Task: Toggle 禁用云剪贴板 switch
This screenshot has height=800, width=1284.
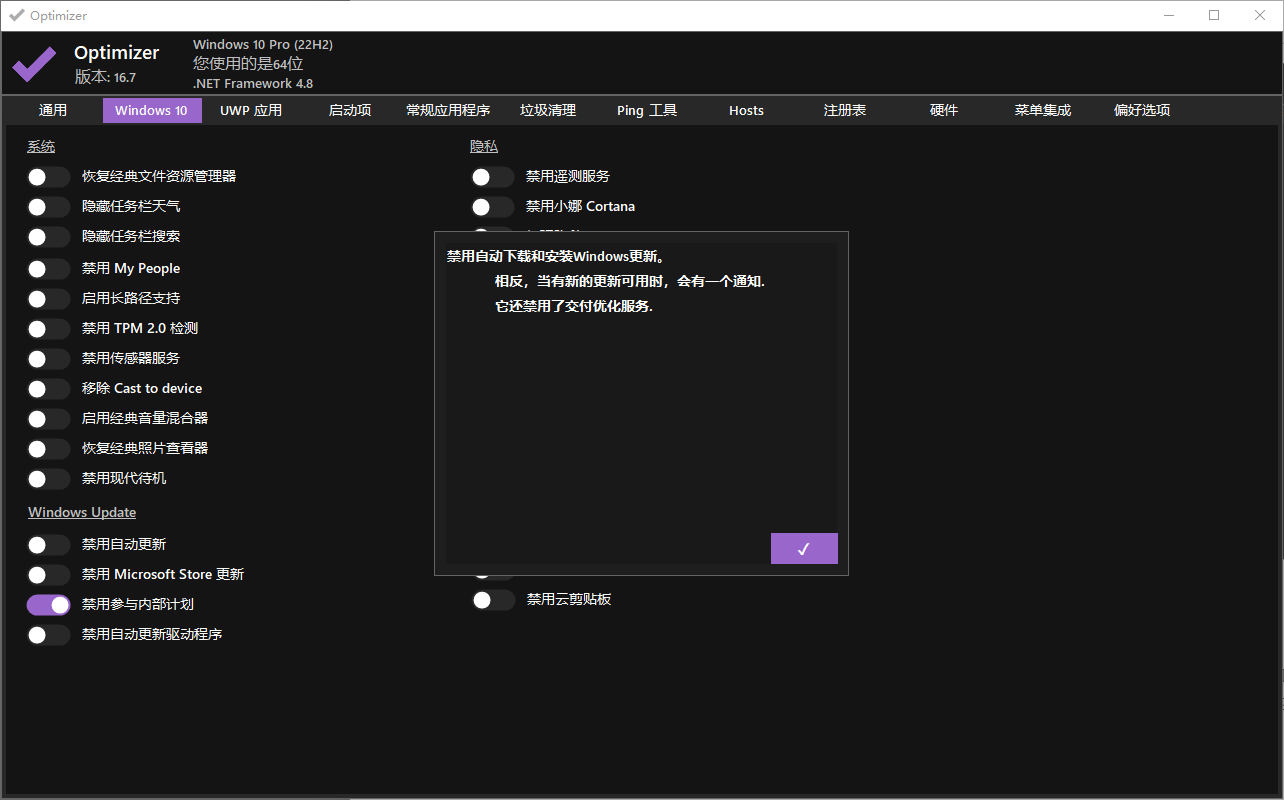Action: pos(493,600)
